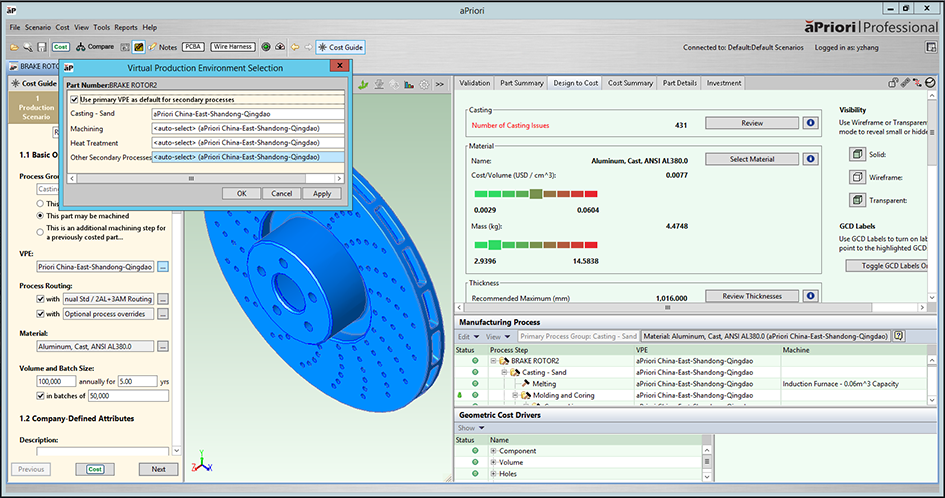Open VPE browse button in Cost Guide
The height and width of the screenshot is (498, 945).
[163, 266]
